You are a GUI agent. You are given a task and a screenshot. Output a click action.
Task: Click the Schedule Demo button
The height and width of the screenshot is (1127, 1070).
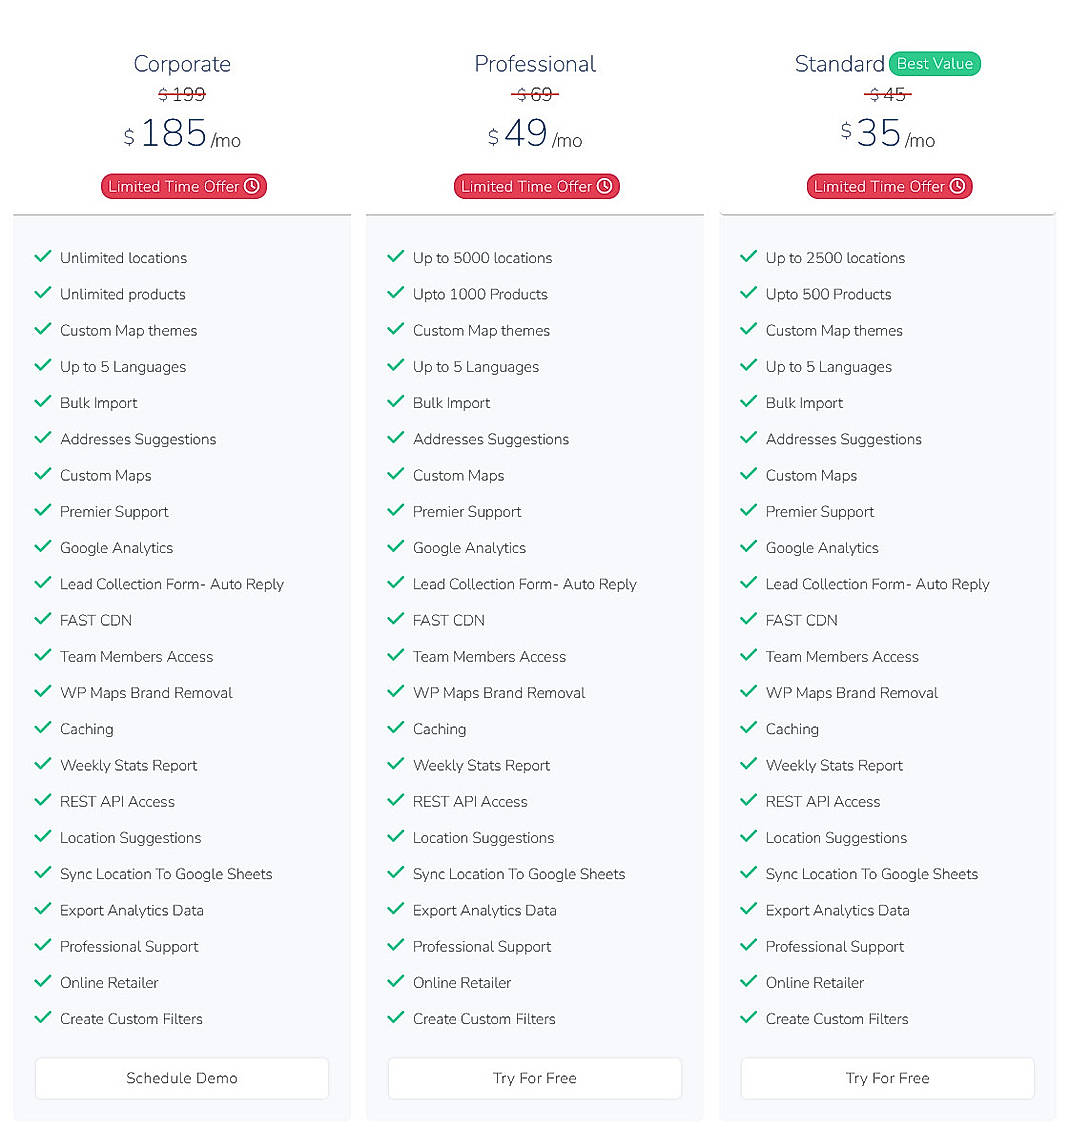[181, 1078]
